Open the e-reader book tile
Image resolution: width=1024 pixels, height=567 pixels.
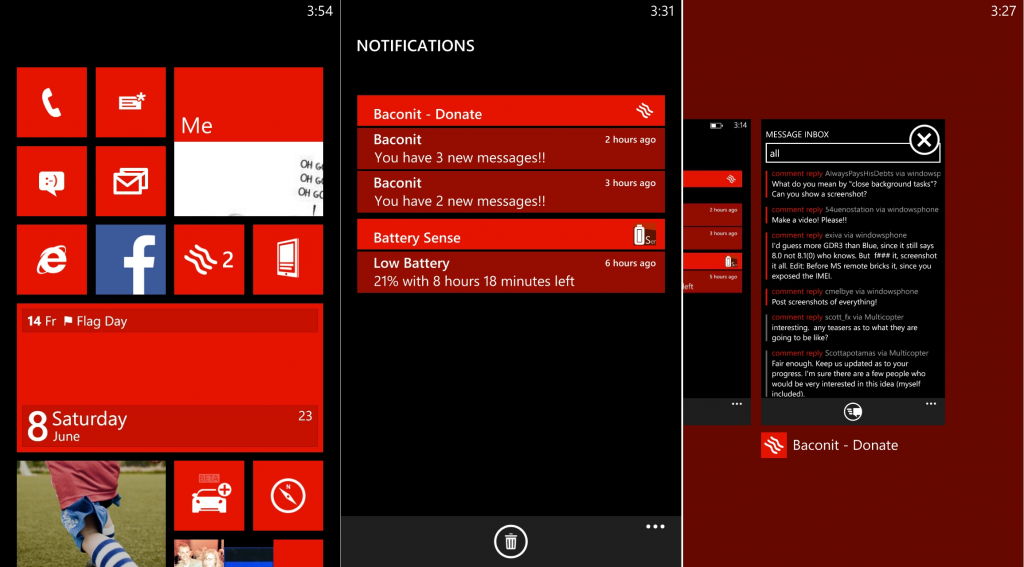pos(288,259)
